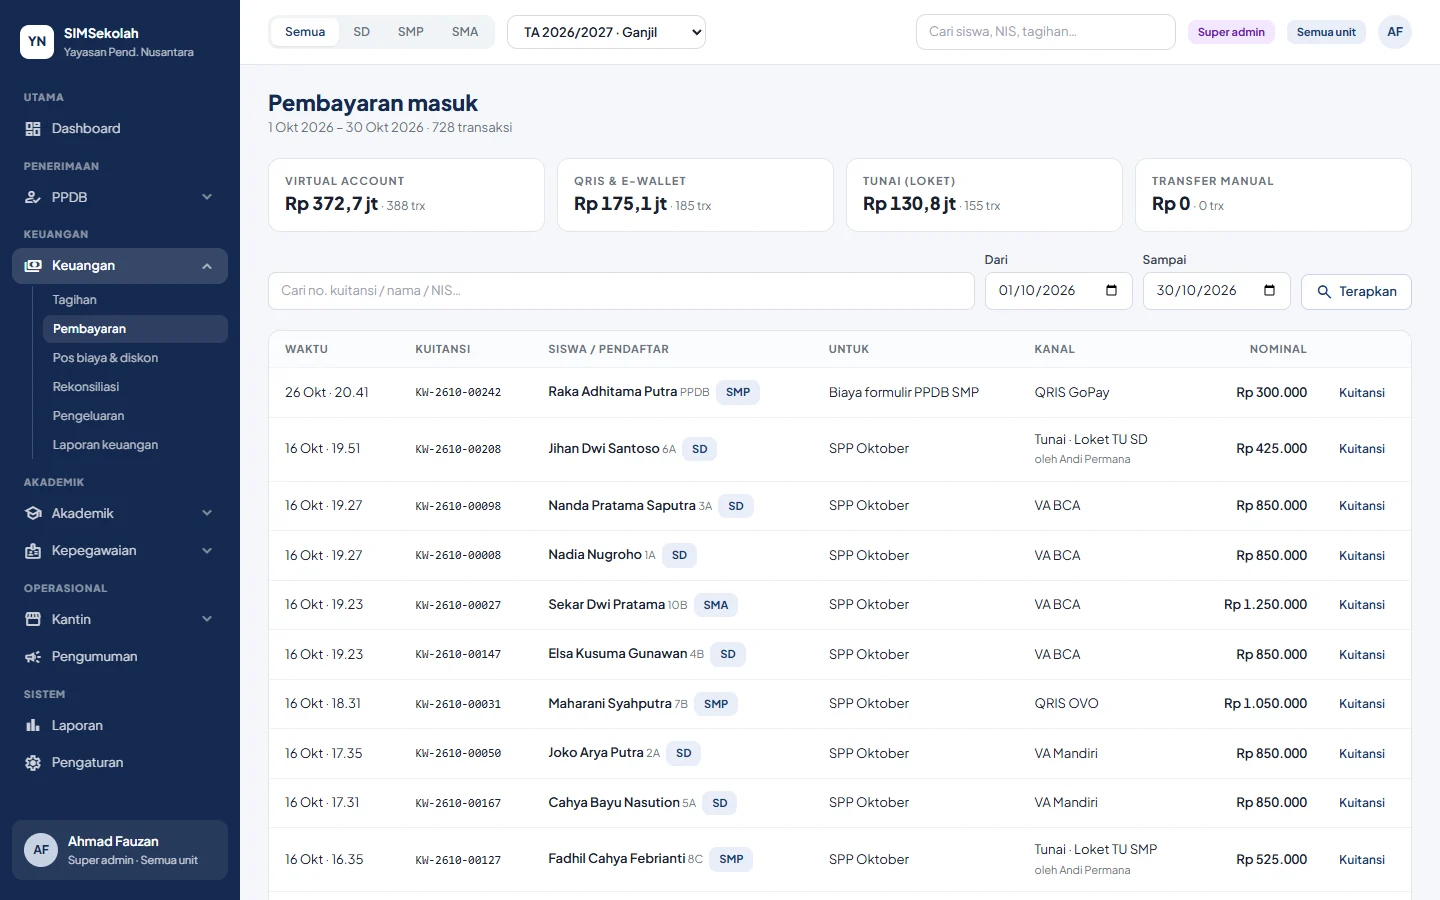1440x900 pixels.
Task: Open the TA 2026/2027 Ganjil dropdown
Action: 606,32
